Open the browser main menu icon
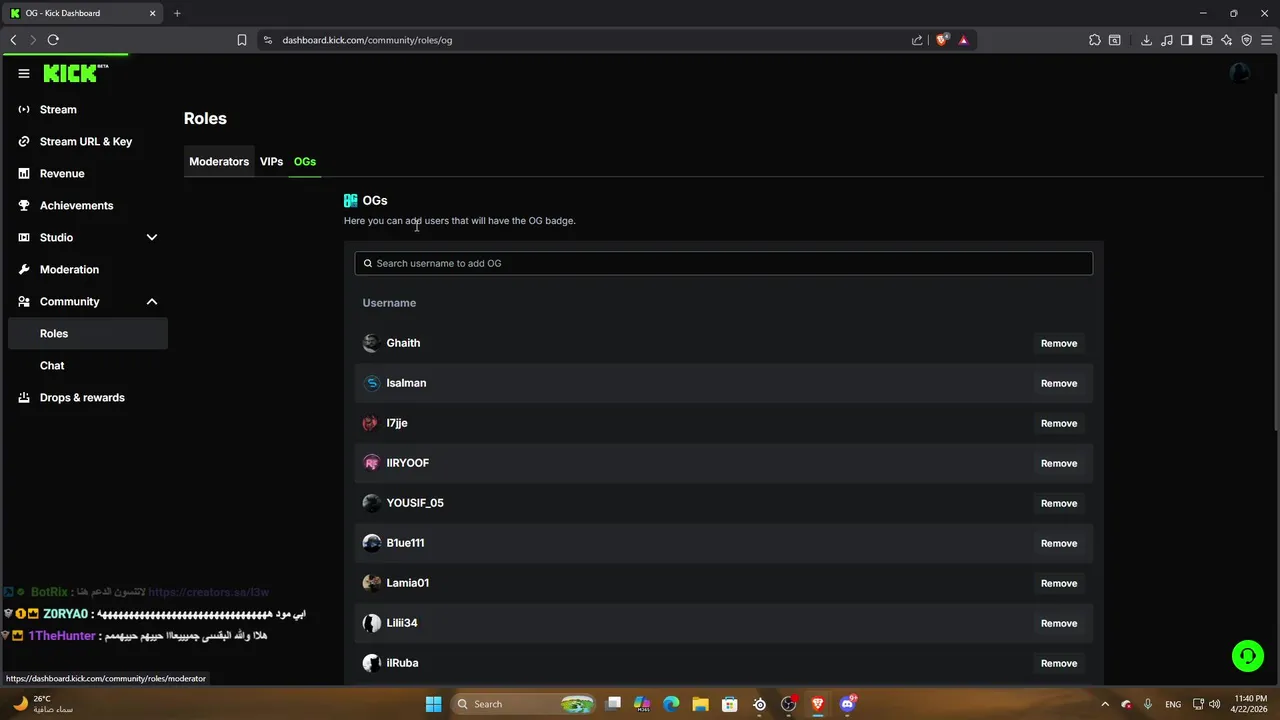 [x=1267, y=40]
